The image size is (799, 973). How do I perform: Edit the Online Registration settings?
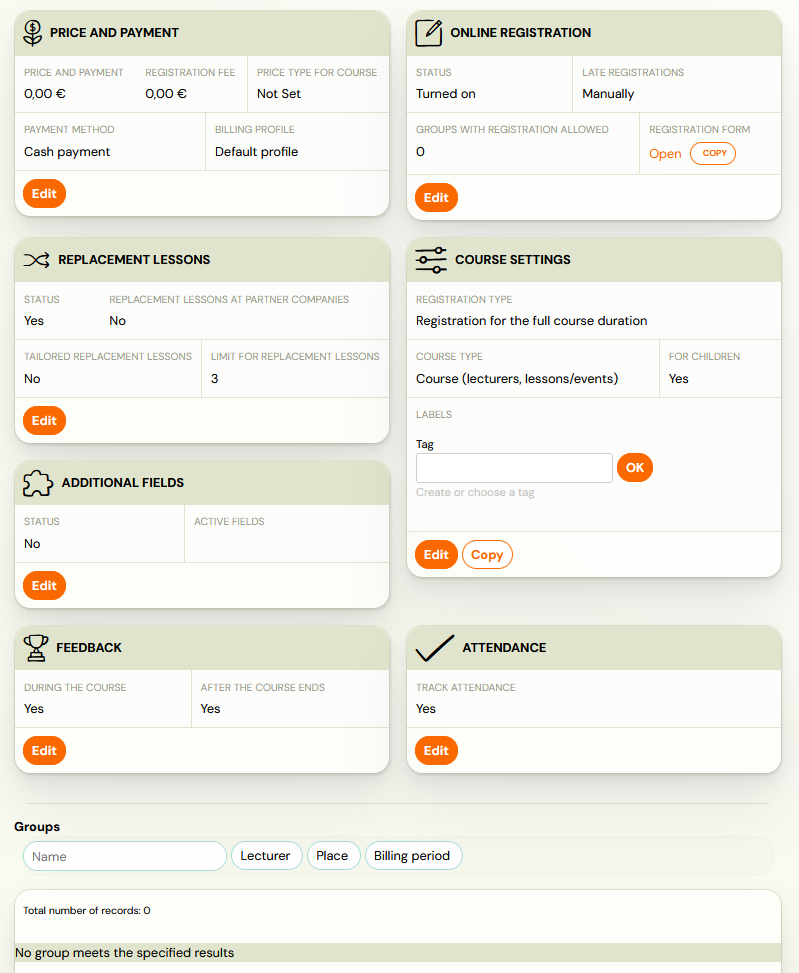(x=436, y=198)
